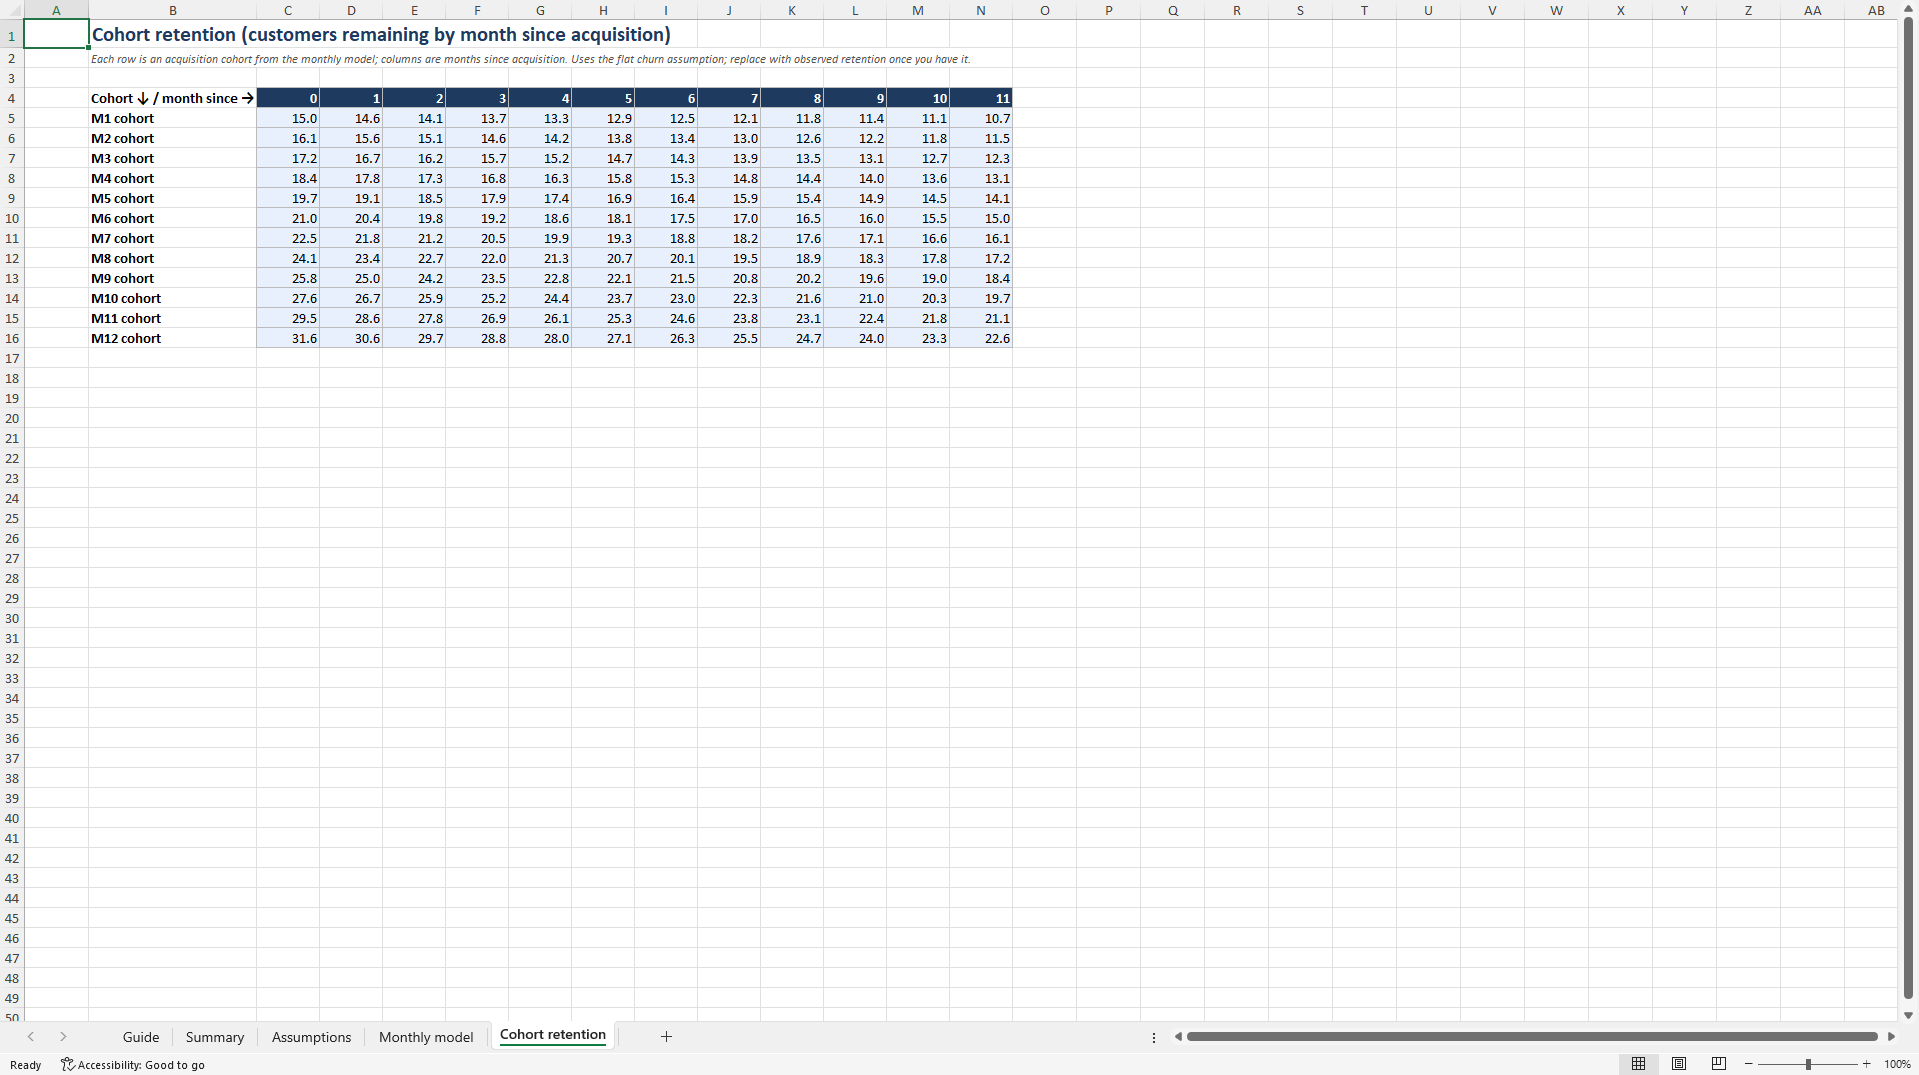The height and width of the screenshot is (1075, 1919).
Task: Select column C header
Action: (x=288, y=10)
